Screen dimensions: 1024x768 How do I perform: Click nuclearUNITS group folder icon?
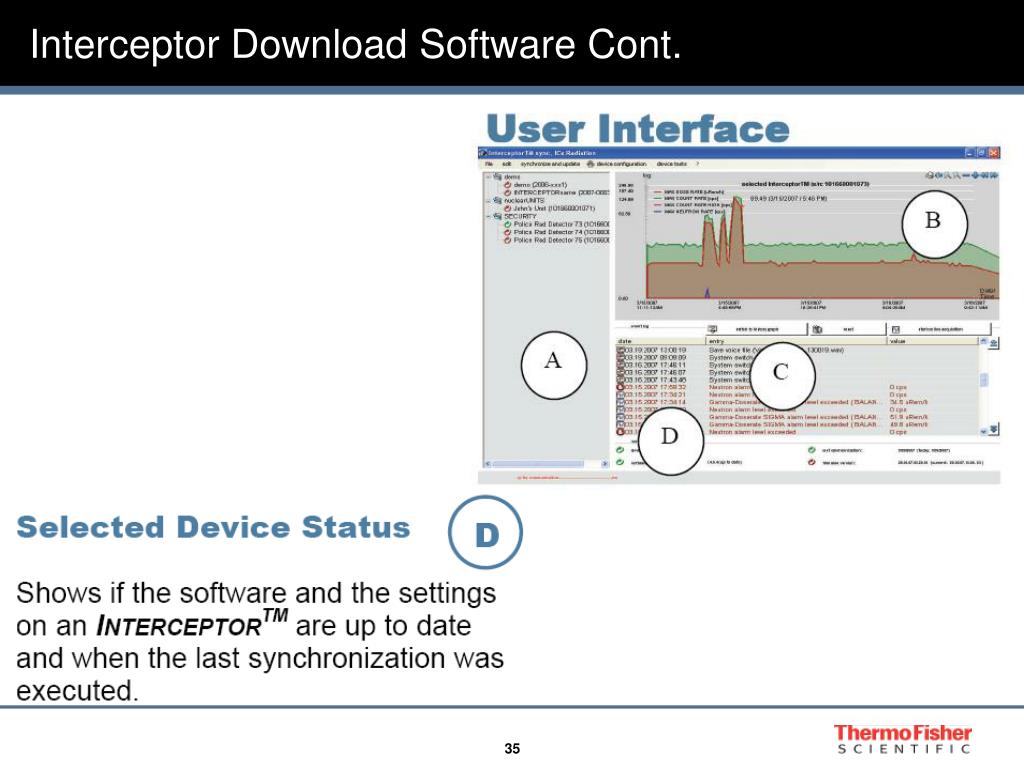(x=498, y=200)
